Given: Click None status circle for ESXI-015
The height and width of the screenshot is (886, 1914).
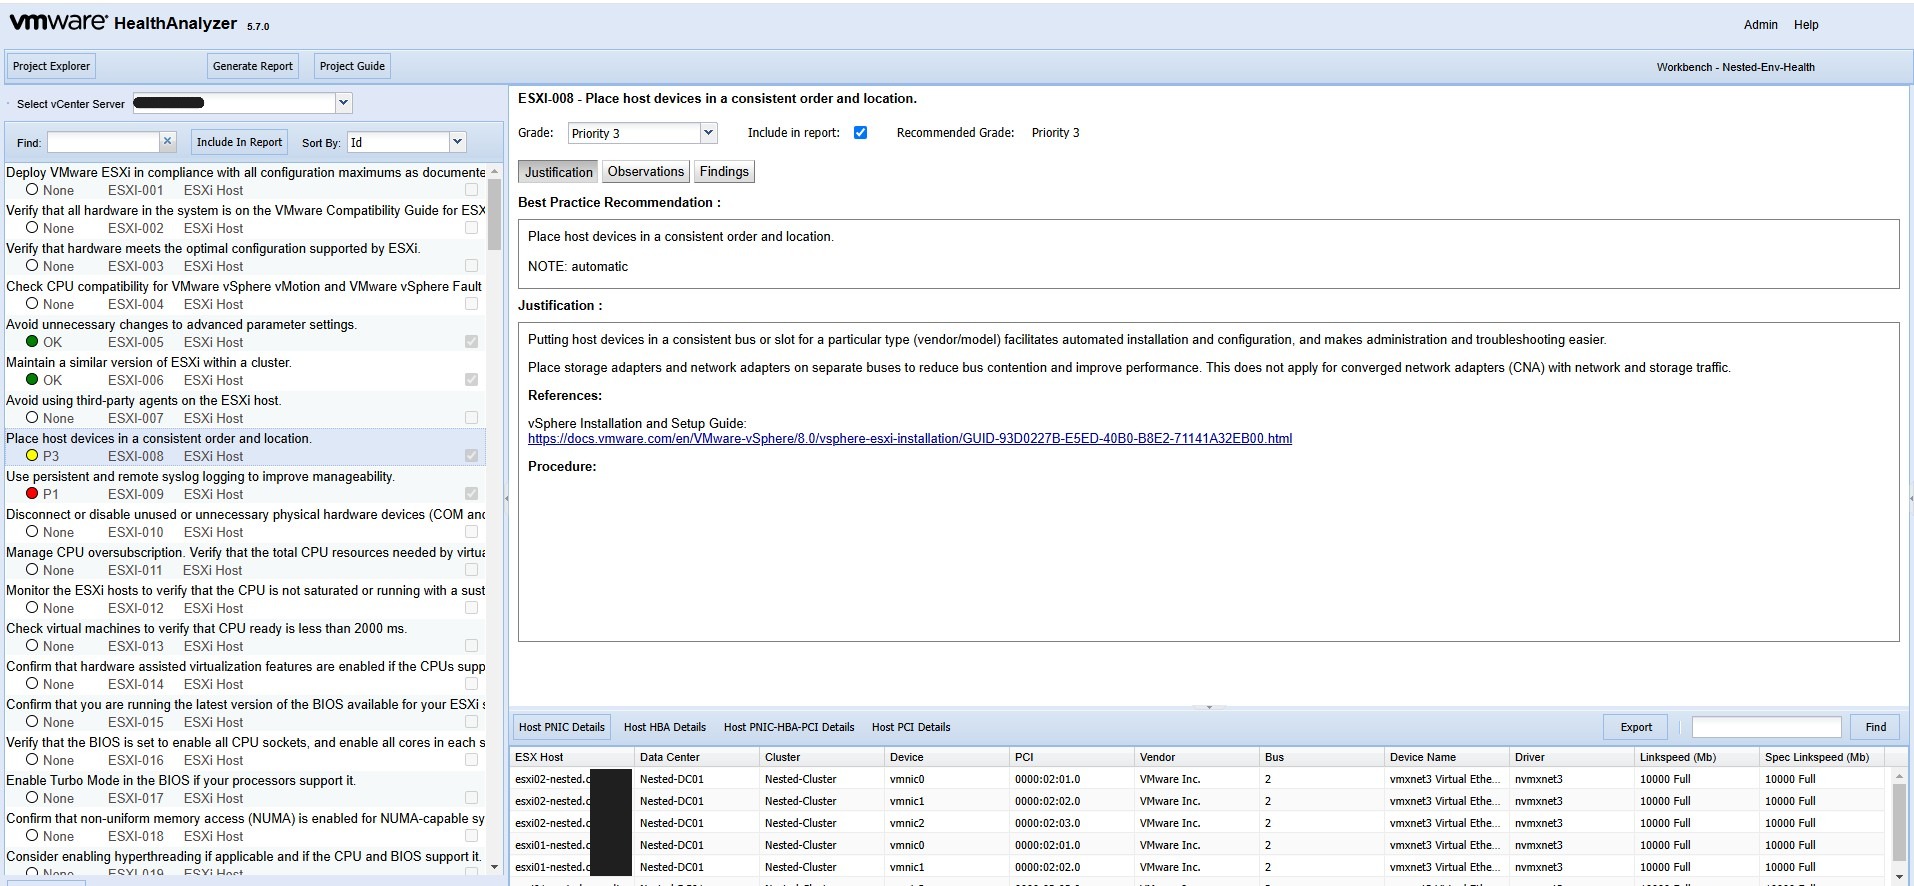Looking at the screenshot, I should 32,722.
